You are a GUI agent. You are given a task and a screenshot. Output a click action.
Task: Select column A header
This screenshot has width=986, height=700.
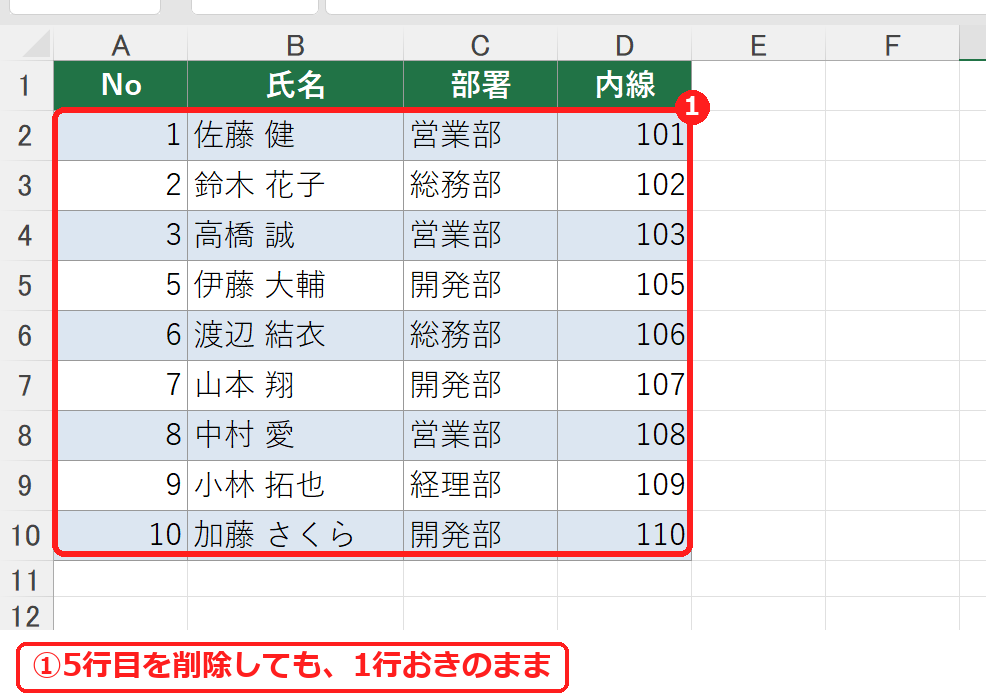[121, 45]
